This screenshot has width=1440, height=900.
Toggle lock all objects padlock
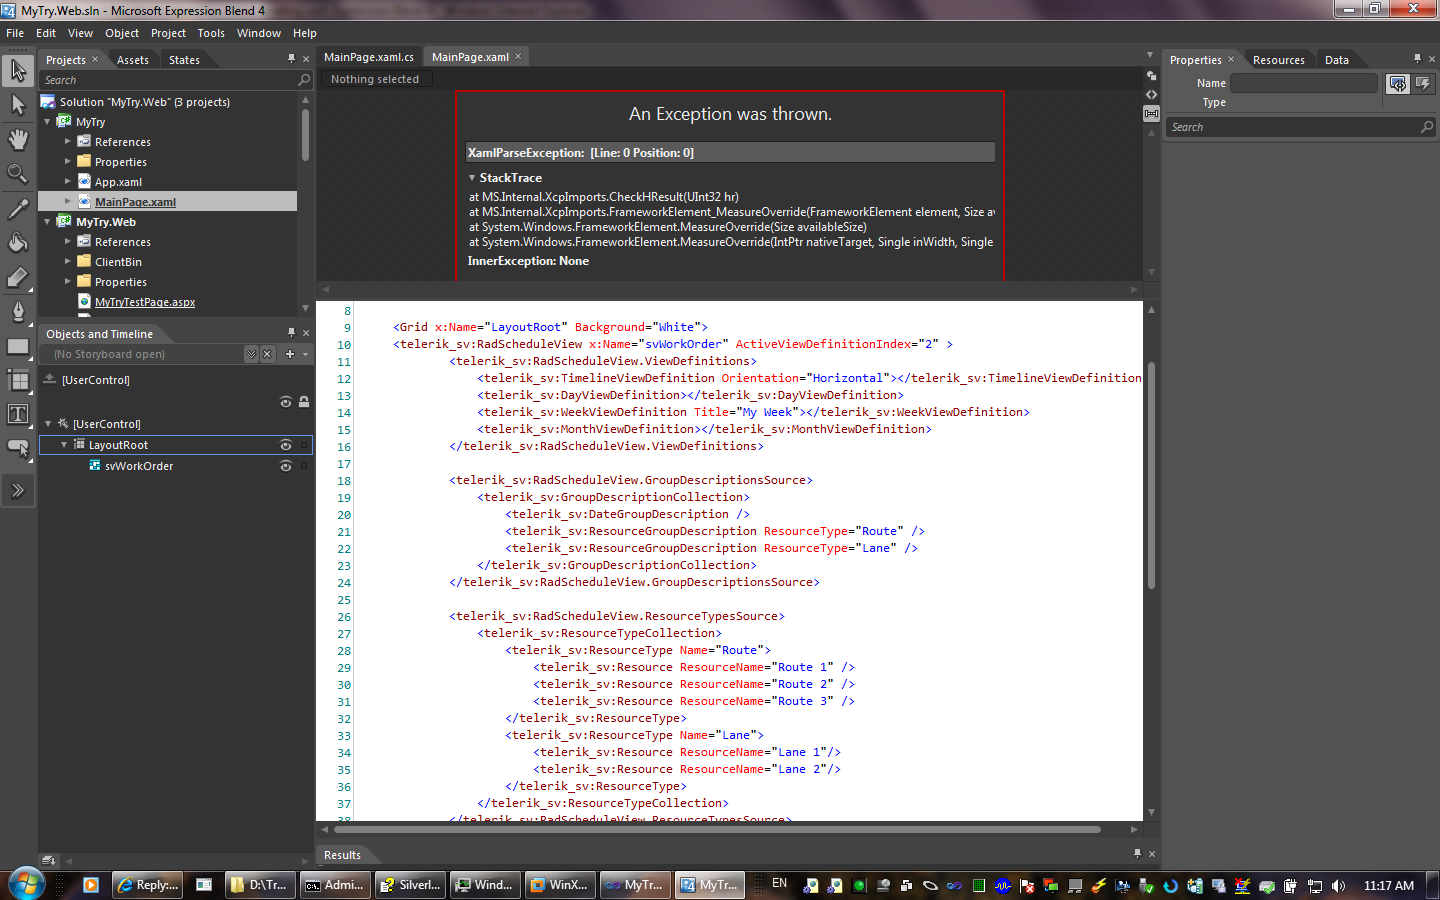pos(304,402)
